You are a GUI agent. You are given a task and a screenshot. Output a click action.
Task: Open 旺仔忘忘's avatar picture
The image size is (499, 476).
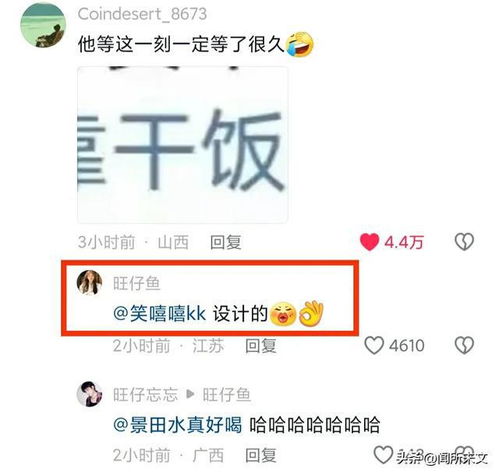[89, 394]
